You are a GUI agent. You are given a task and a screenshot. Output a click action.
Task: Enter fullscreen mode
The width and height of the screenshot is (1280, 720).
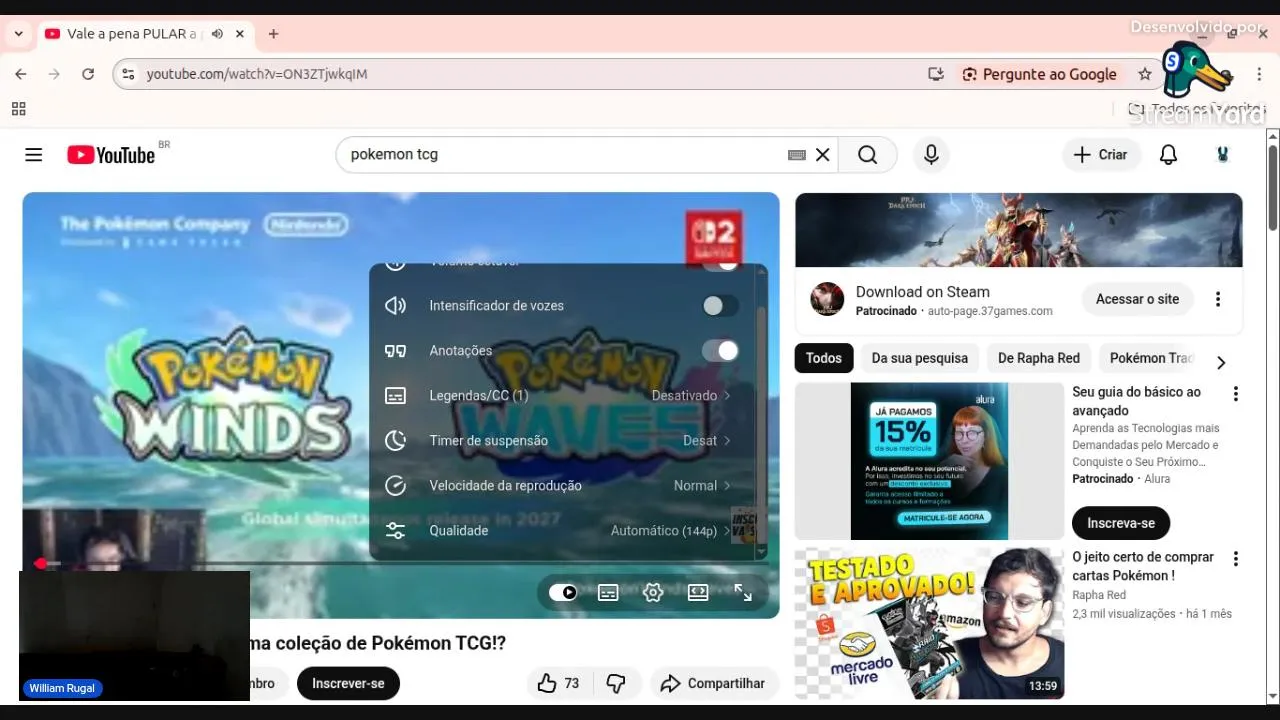click(x=743, y=592)
